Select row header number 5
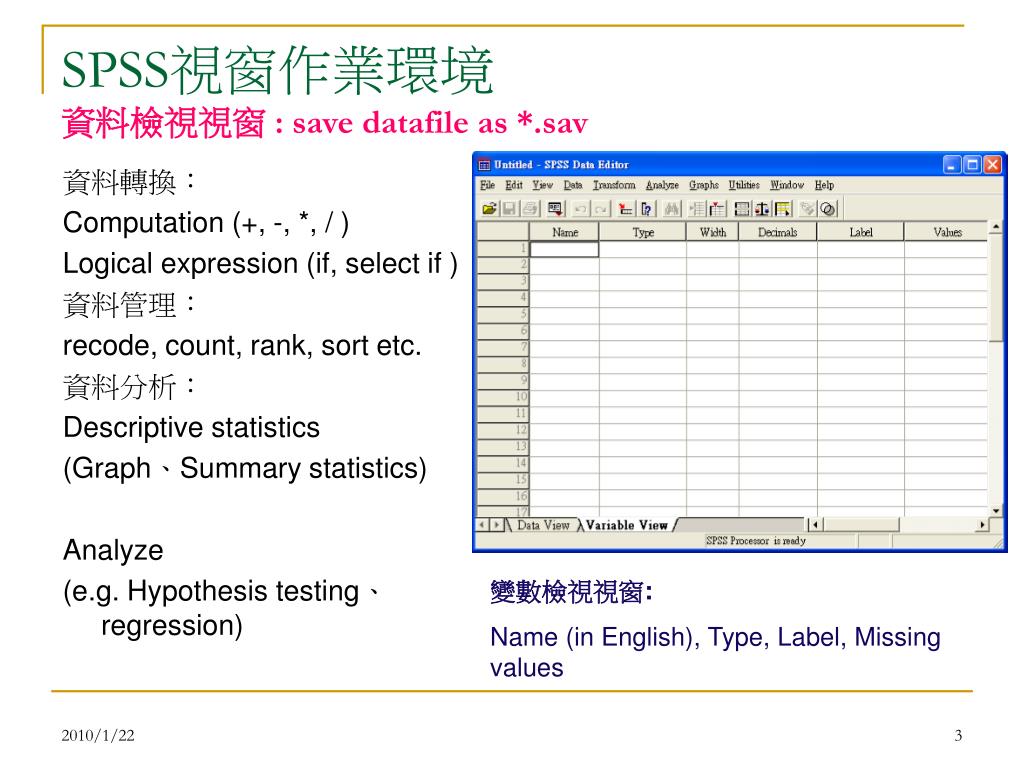Viewport: 1024px width, 768px height. (503, 314)
